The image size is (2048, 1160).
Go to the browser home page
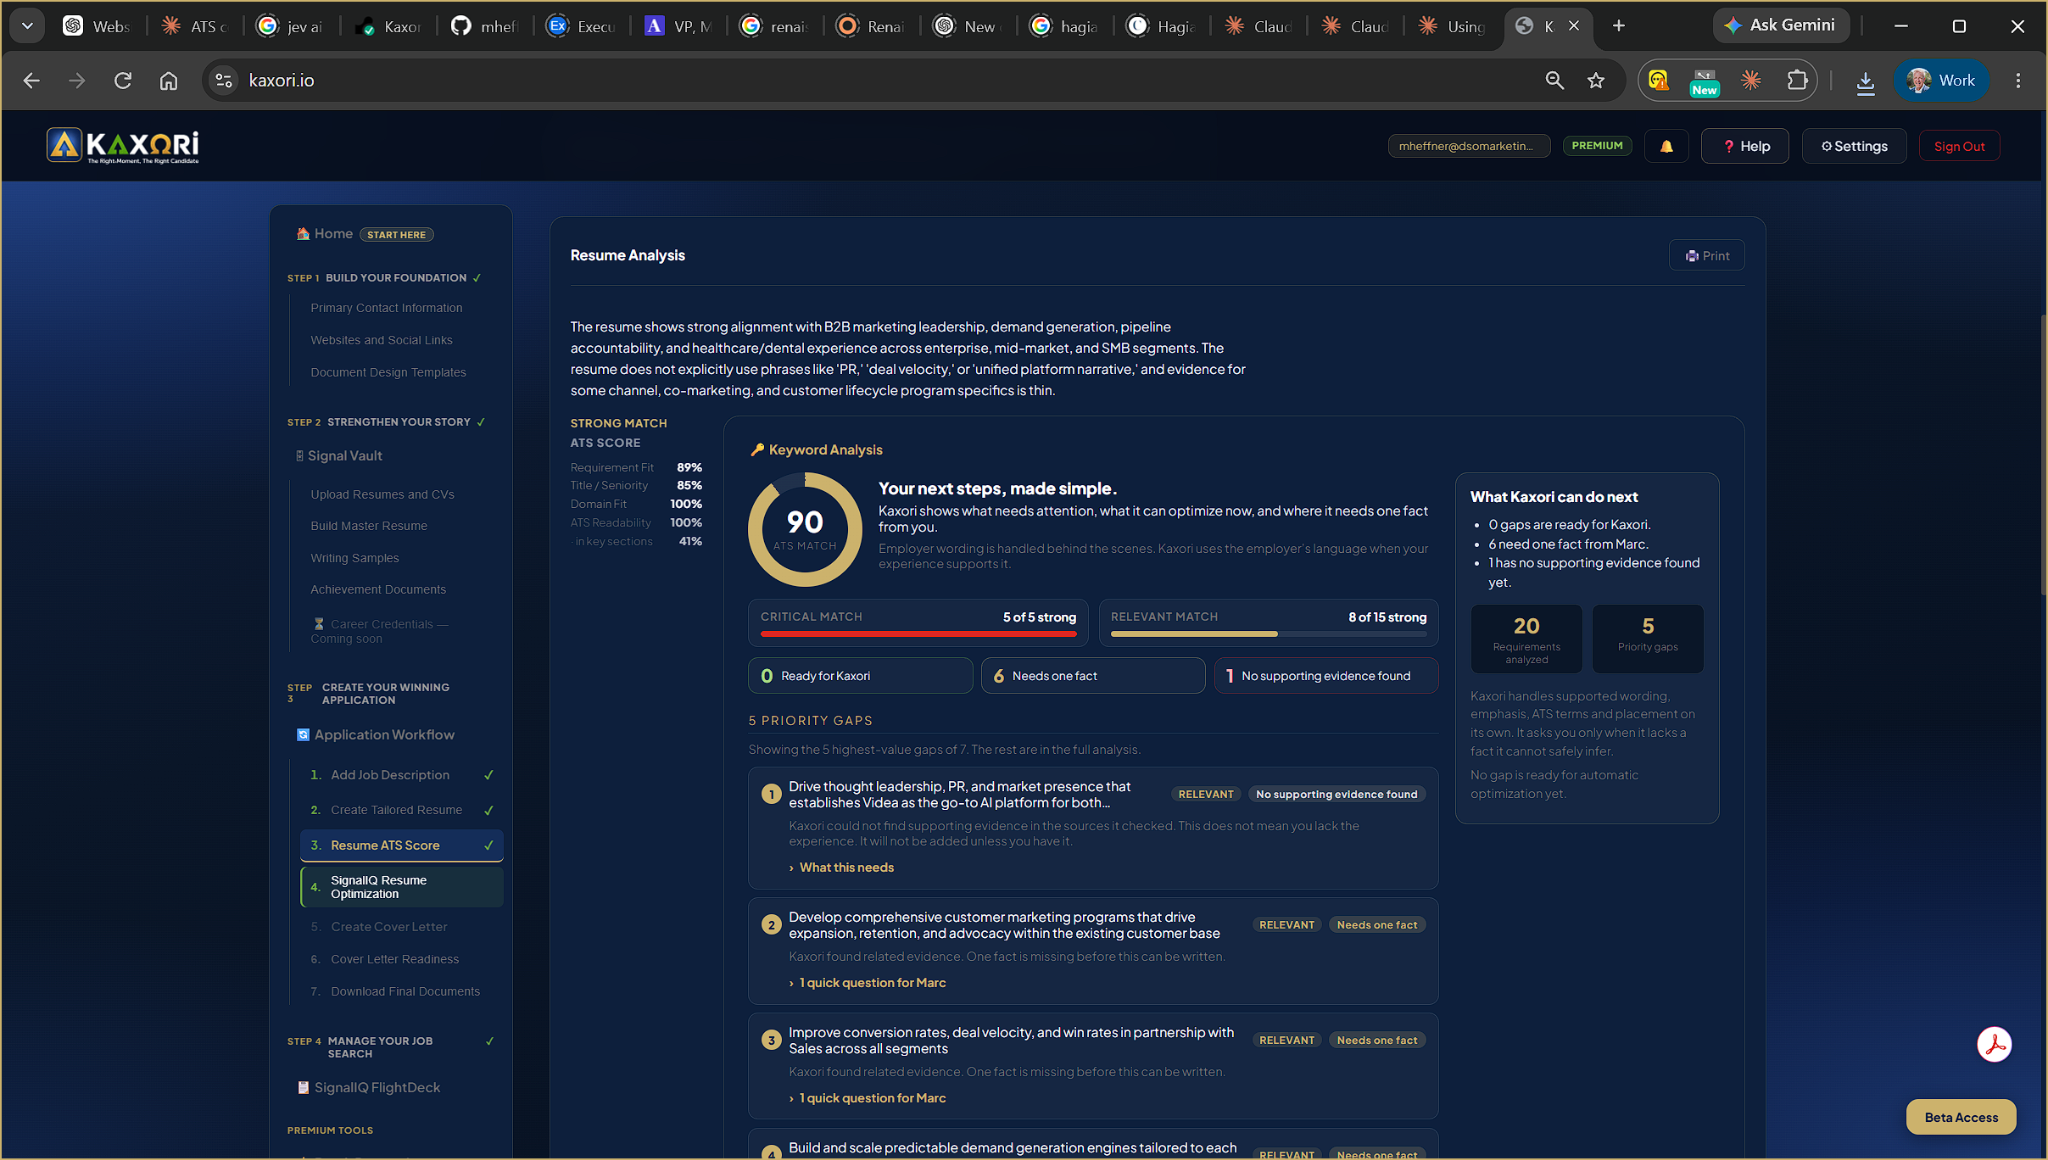coord(169,81)
